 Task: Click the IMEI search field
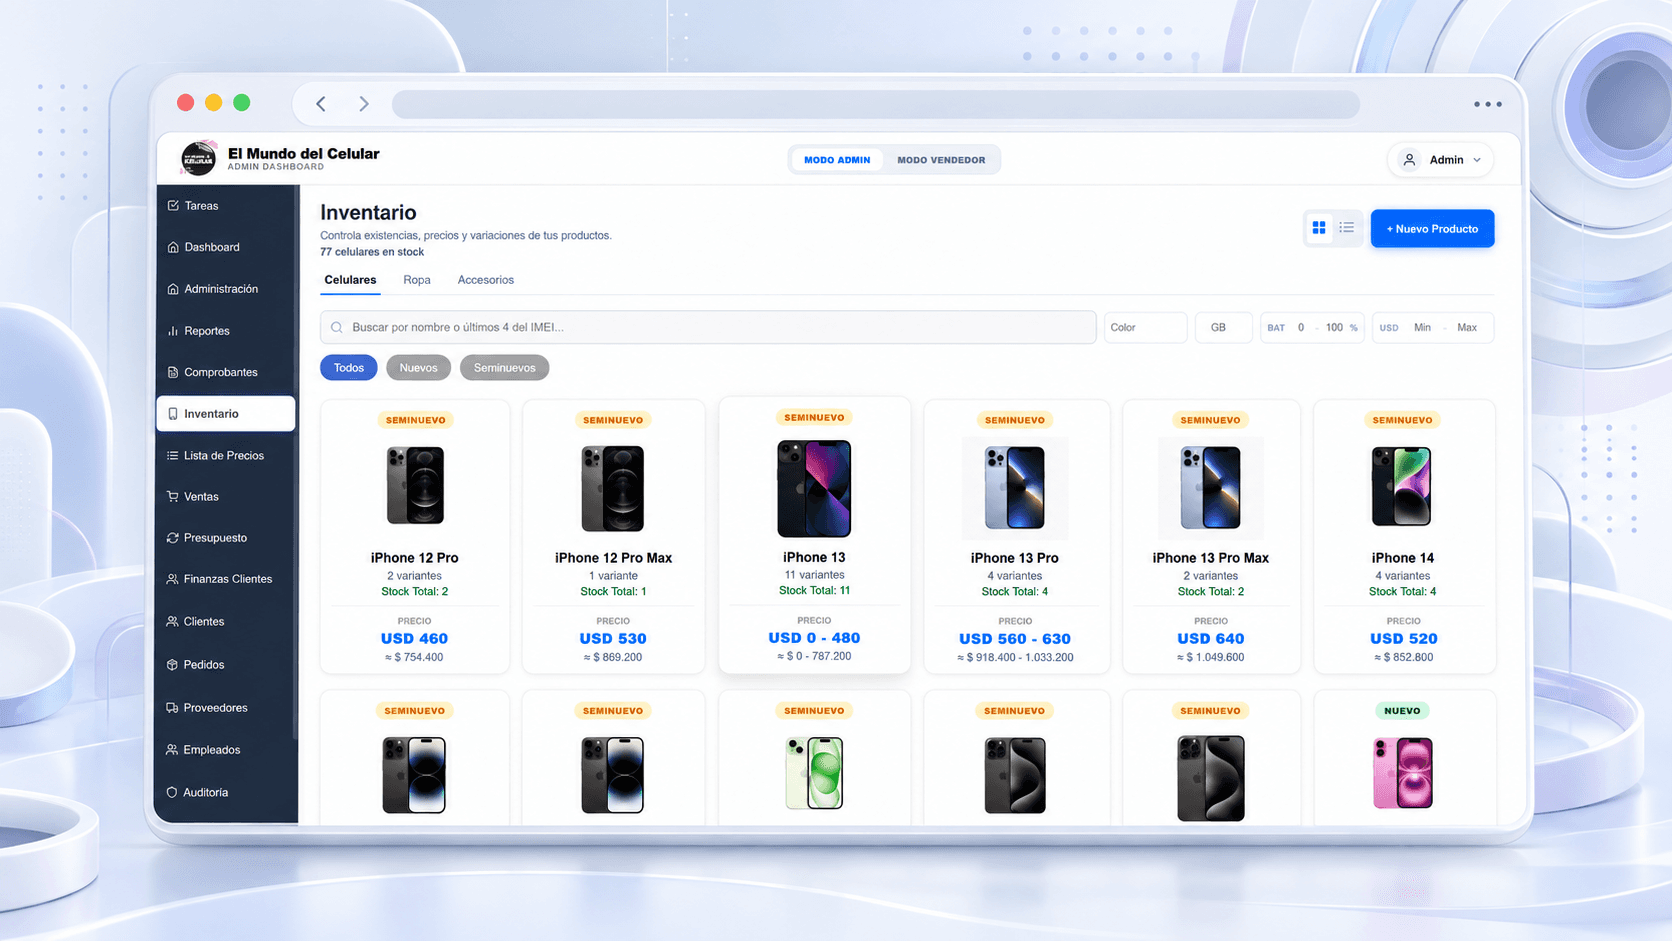[708, 327]
